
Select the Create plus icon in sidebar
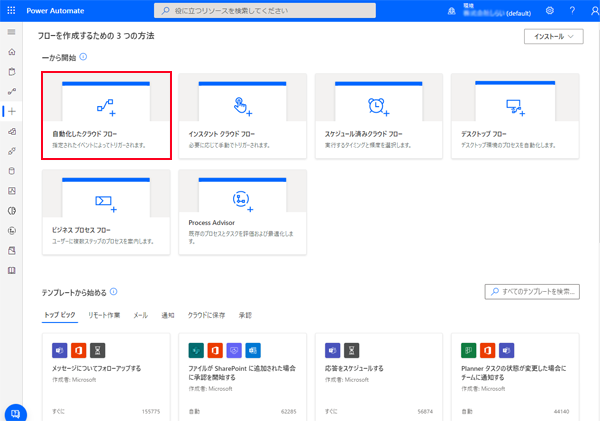click(x=12, y=111)
